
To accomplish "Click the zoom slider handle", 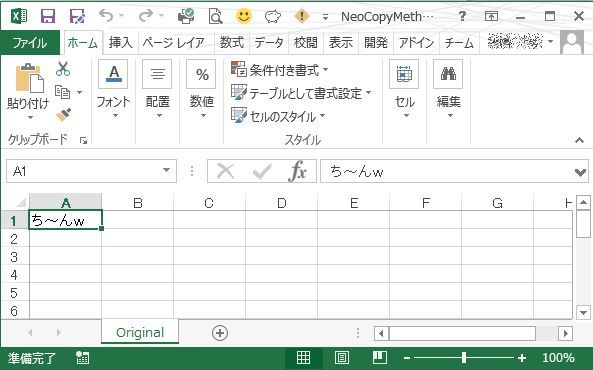I will click(464, 357).
